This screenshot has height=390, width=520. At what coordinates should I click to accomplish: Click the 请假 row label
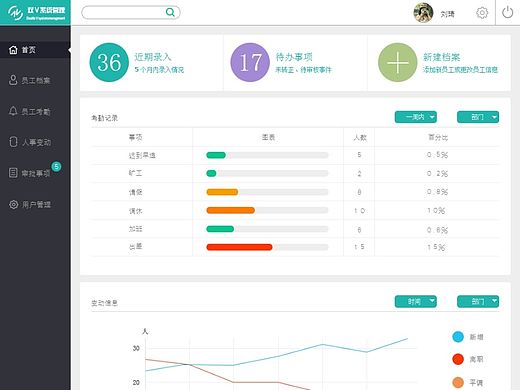coord(135,192)
